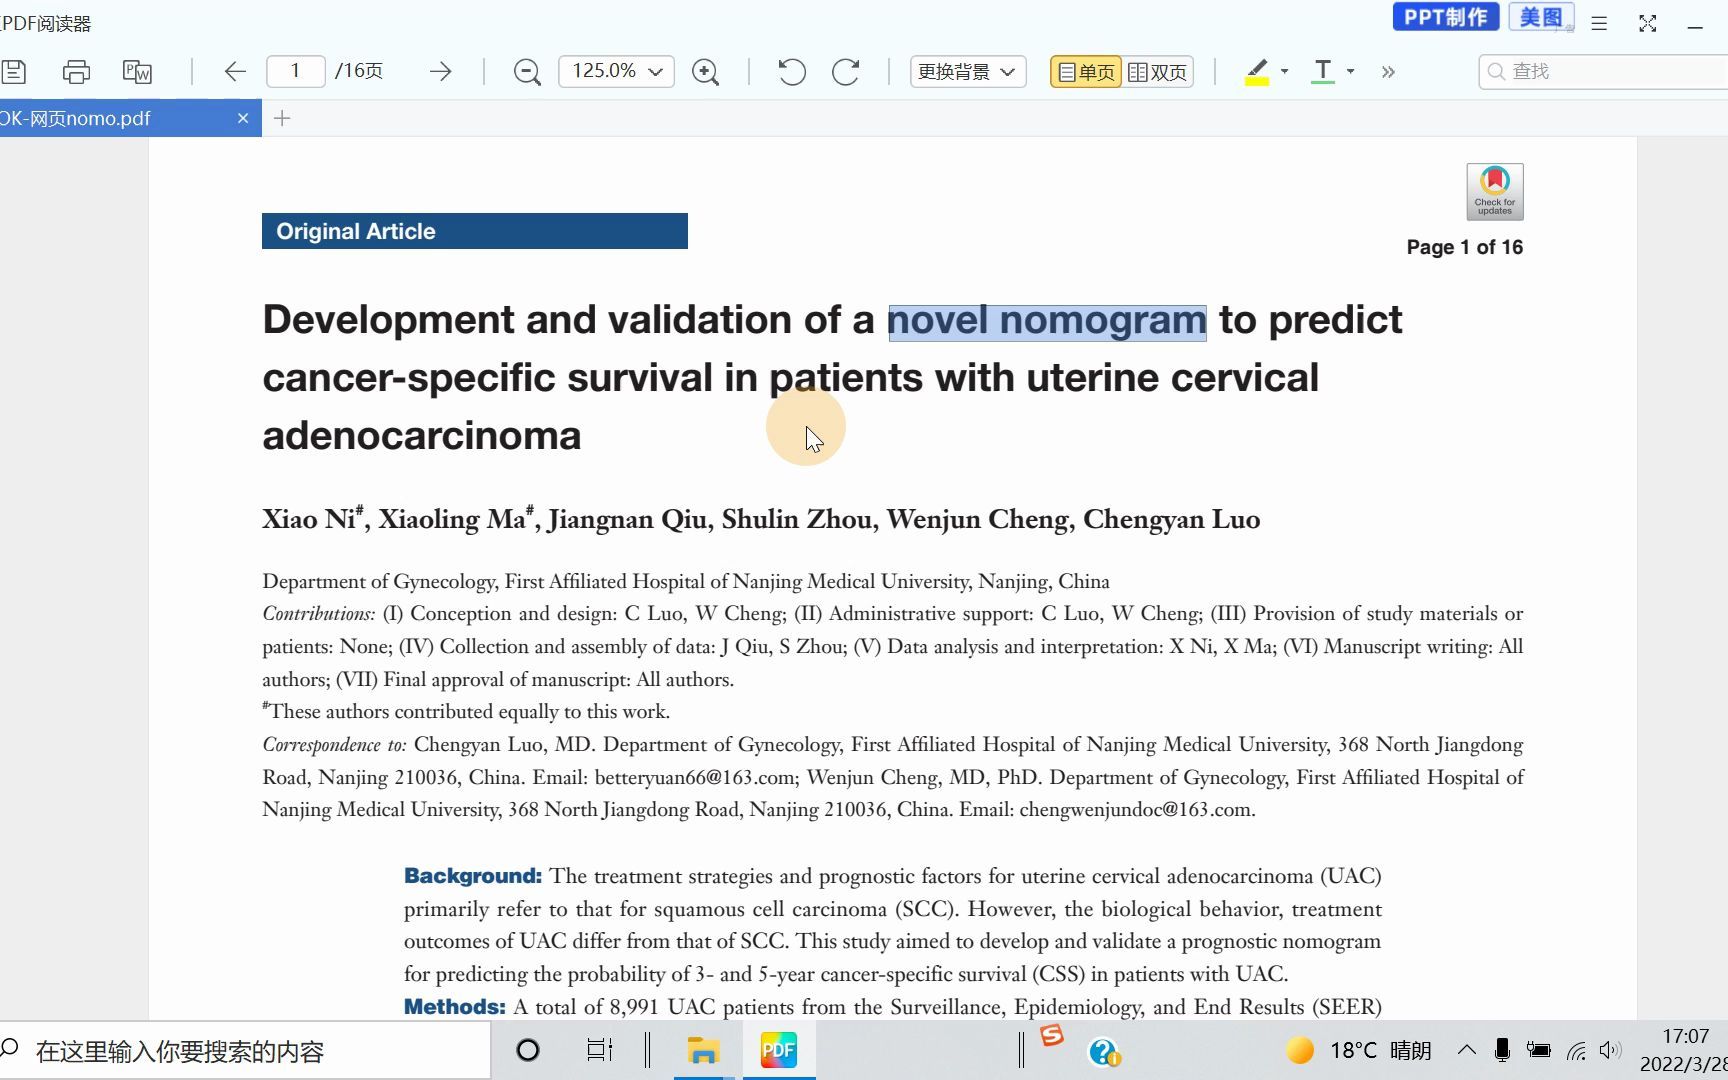Close the OK-网页nomo.pdf tab
Screen dimensions: 1728x1080
click(x=243, y=118)
